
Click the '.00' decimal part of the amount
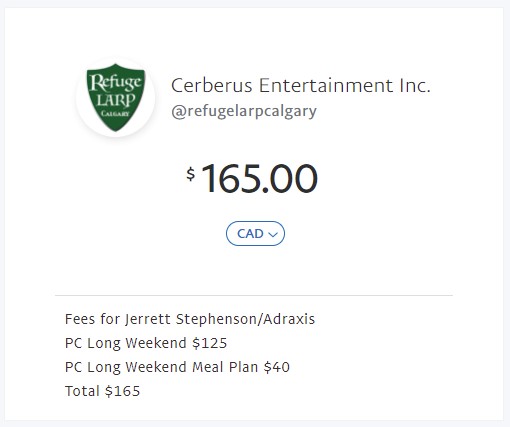pos(290,178)
